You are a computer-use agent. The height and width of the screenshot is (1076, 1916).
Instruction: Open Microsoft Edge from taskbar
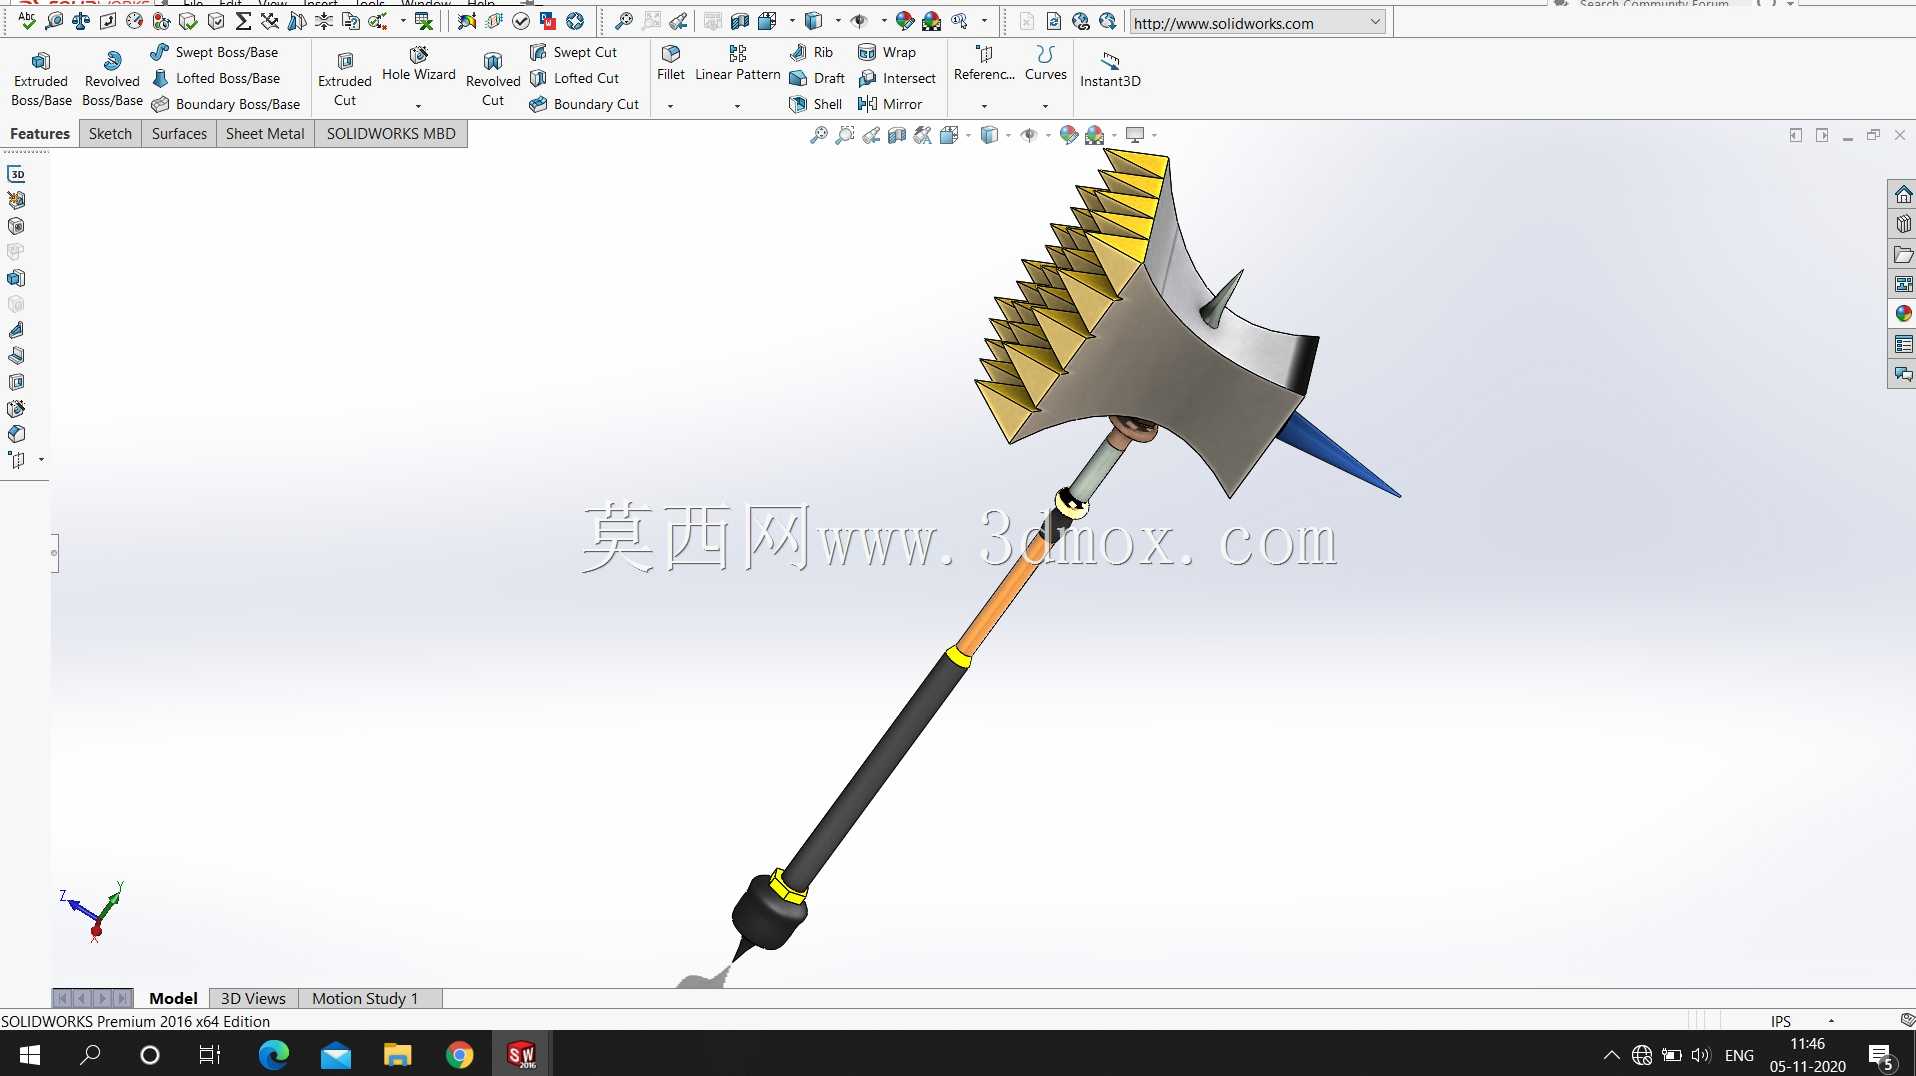point(273,1054)
